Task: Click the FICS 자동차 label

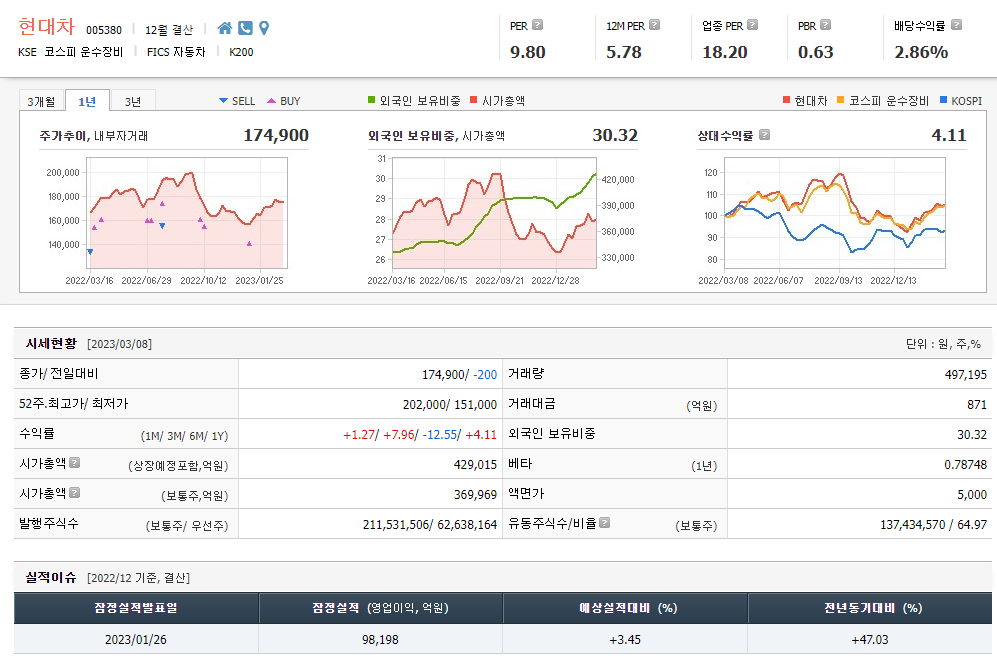Action: pyautogui.click(x=176, y=52)
